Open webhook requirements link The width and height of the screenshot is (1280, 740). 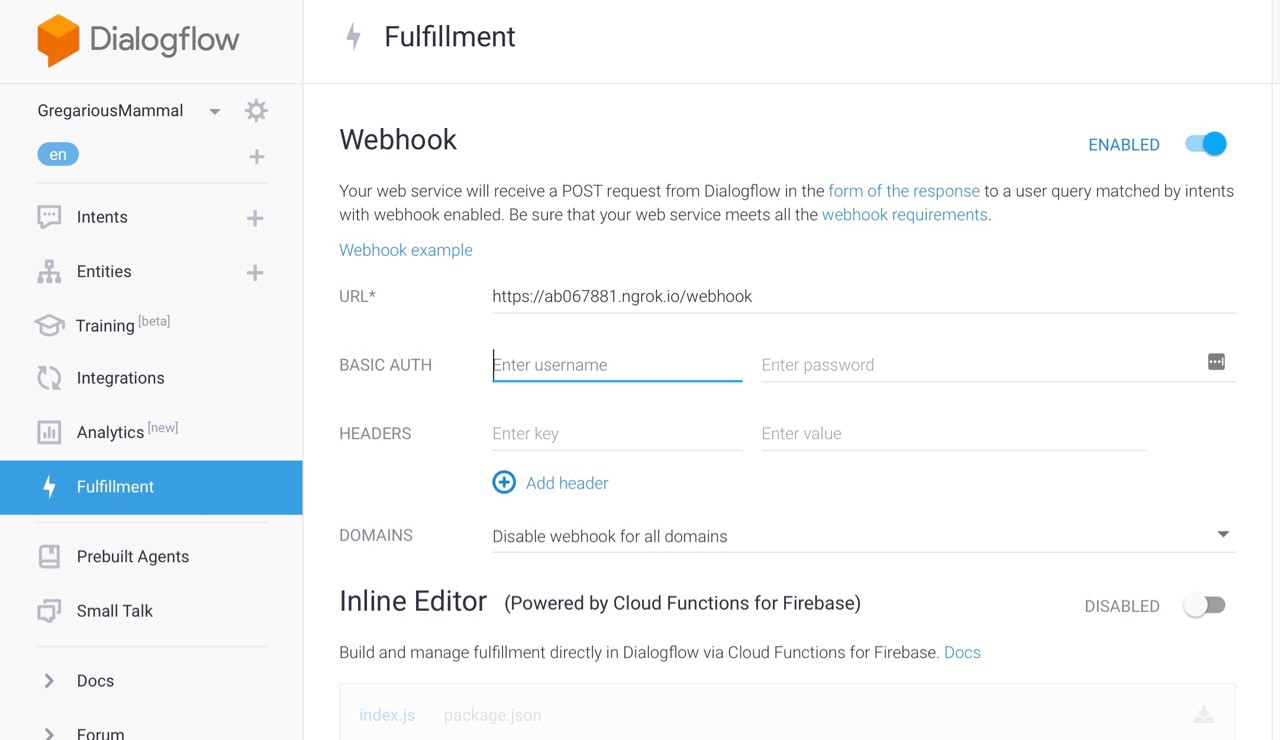click(904, 215)
